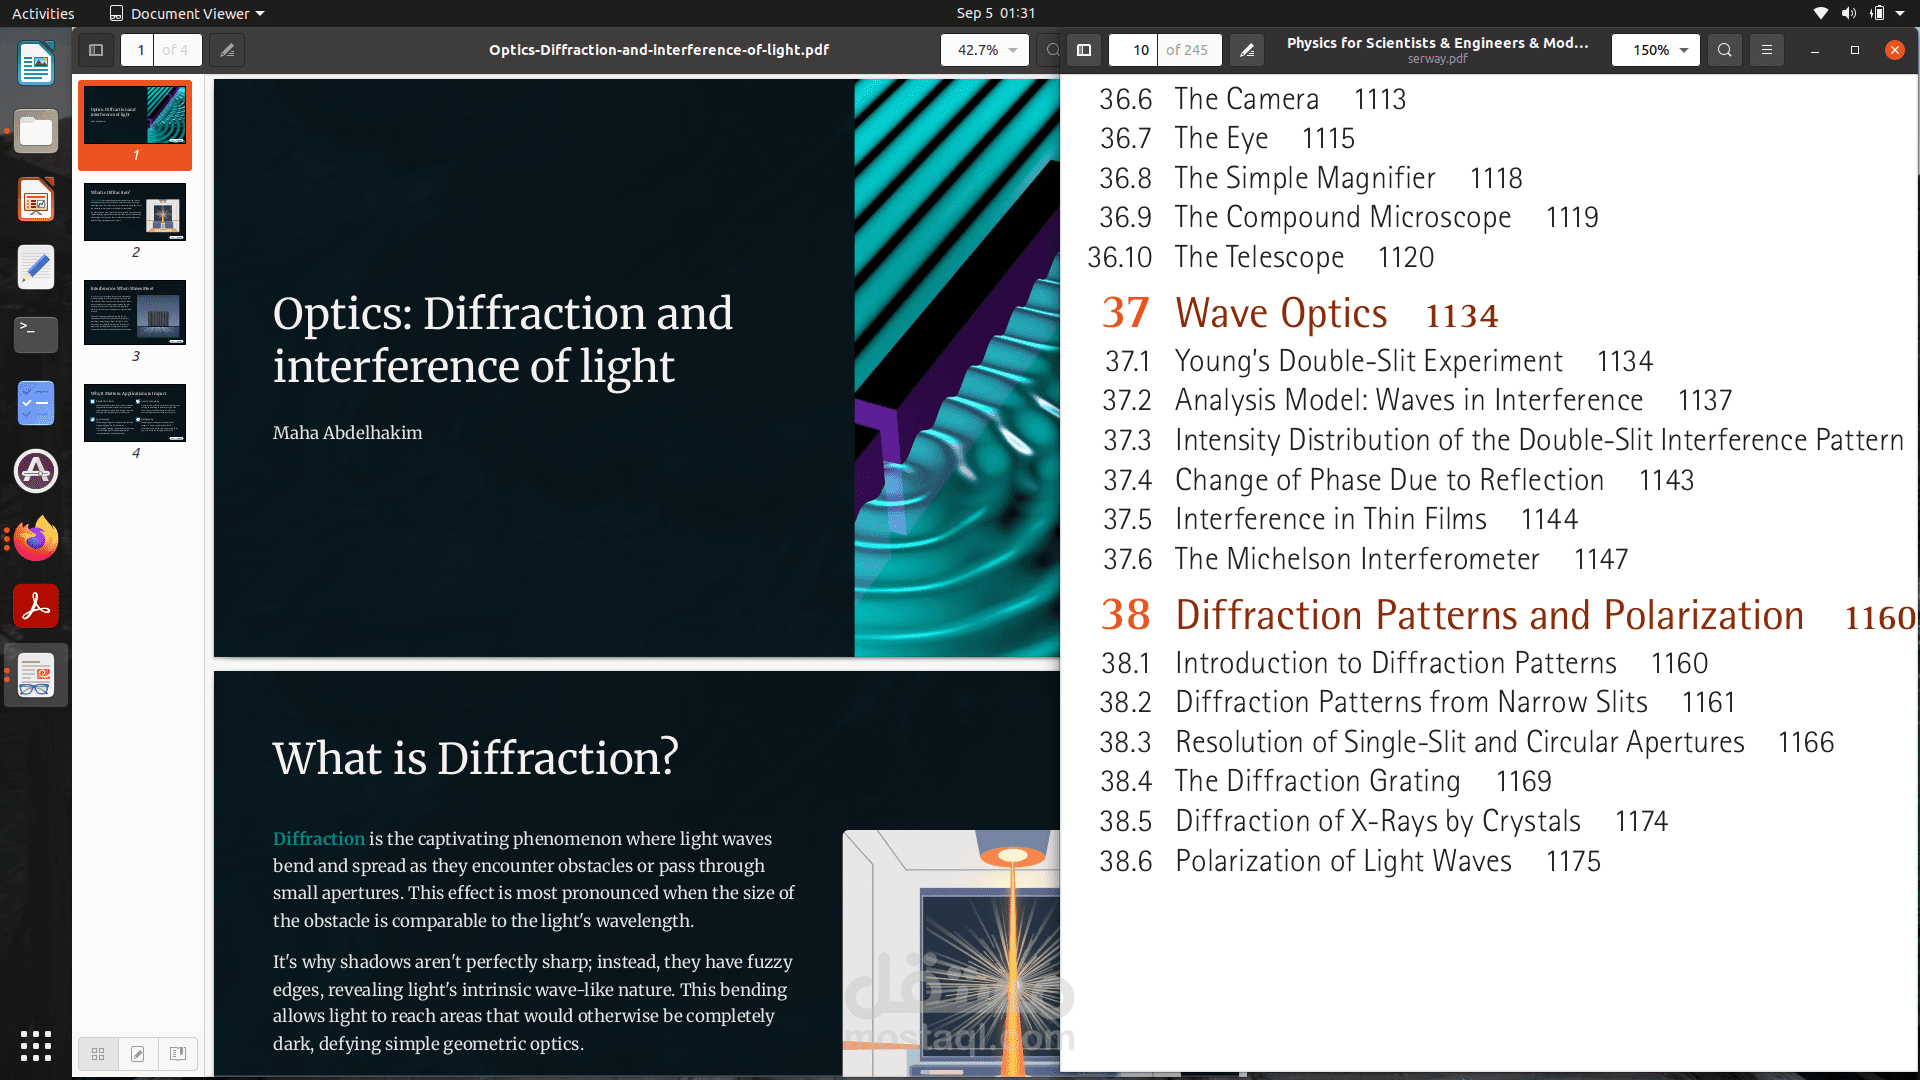Select thumbnails grid view in sidebar

point(98,1053)
